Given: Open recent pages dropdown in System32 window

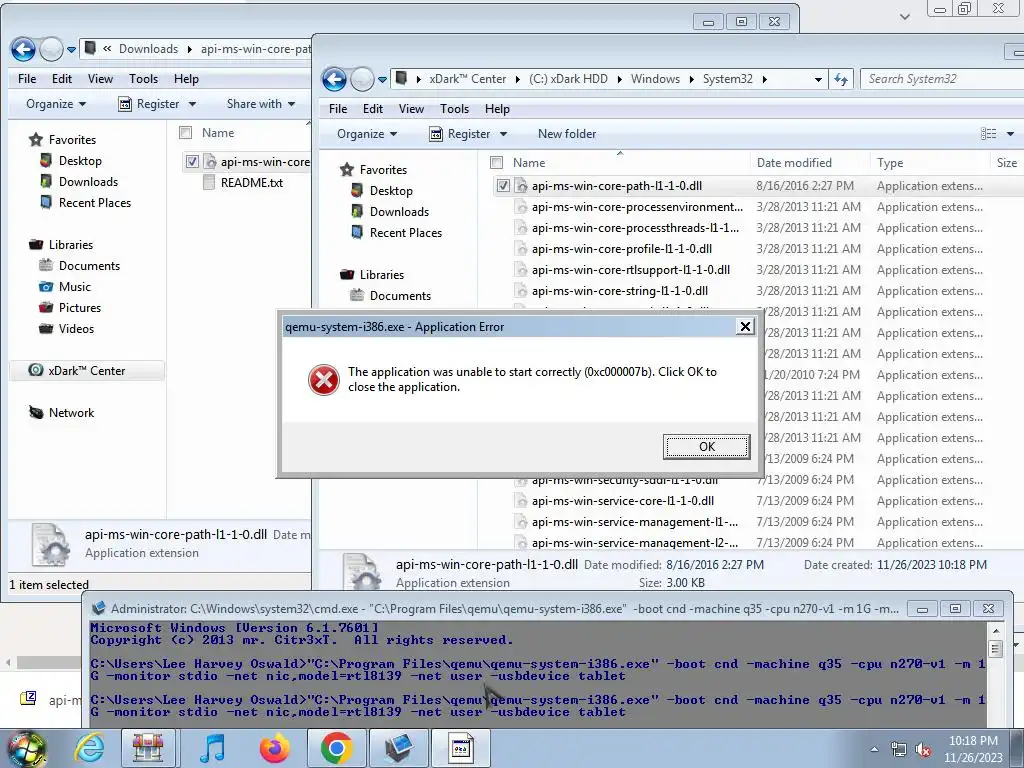Looking at the screenshot, I should (383, 80).
